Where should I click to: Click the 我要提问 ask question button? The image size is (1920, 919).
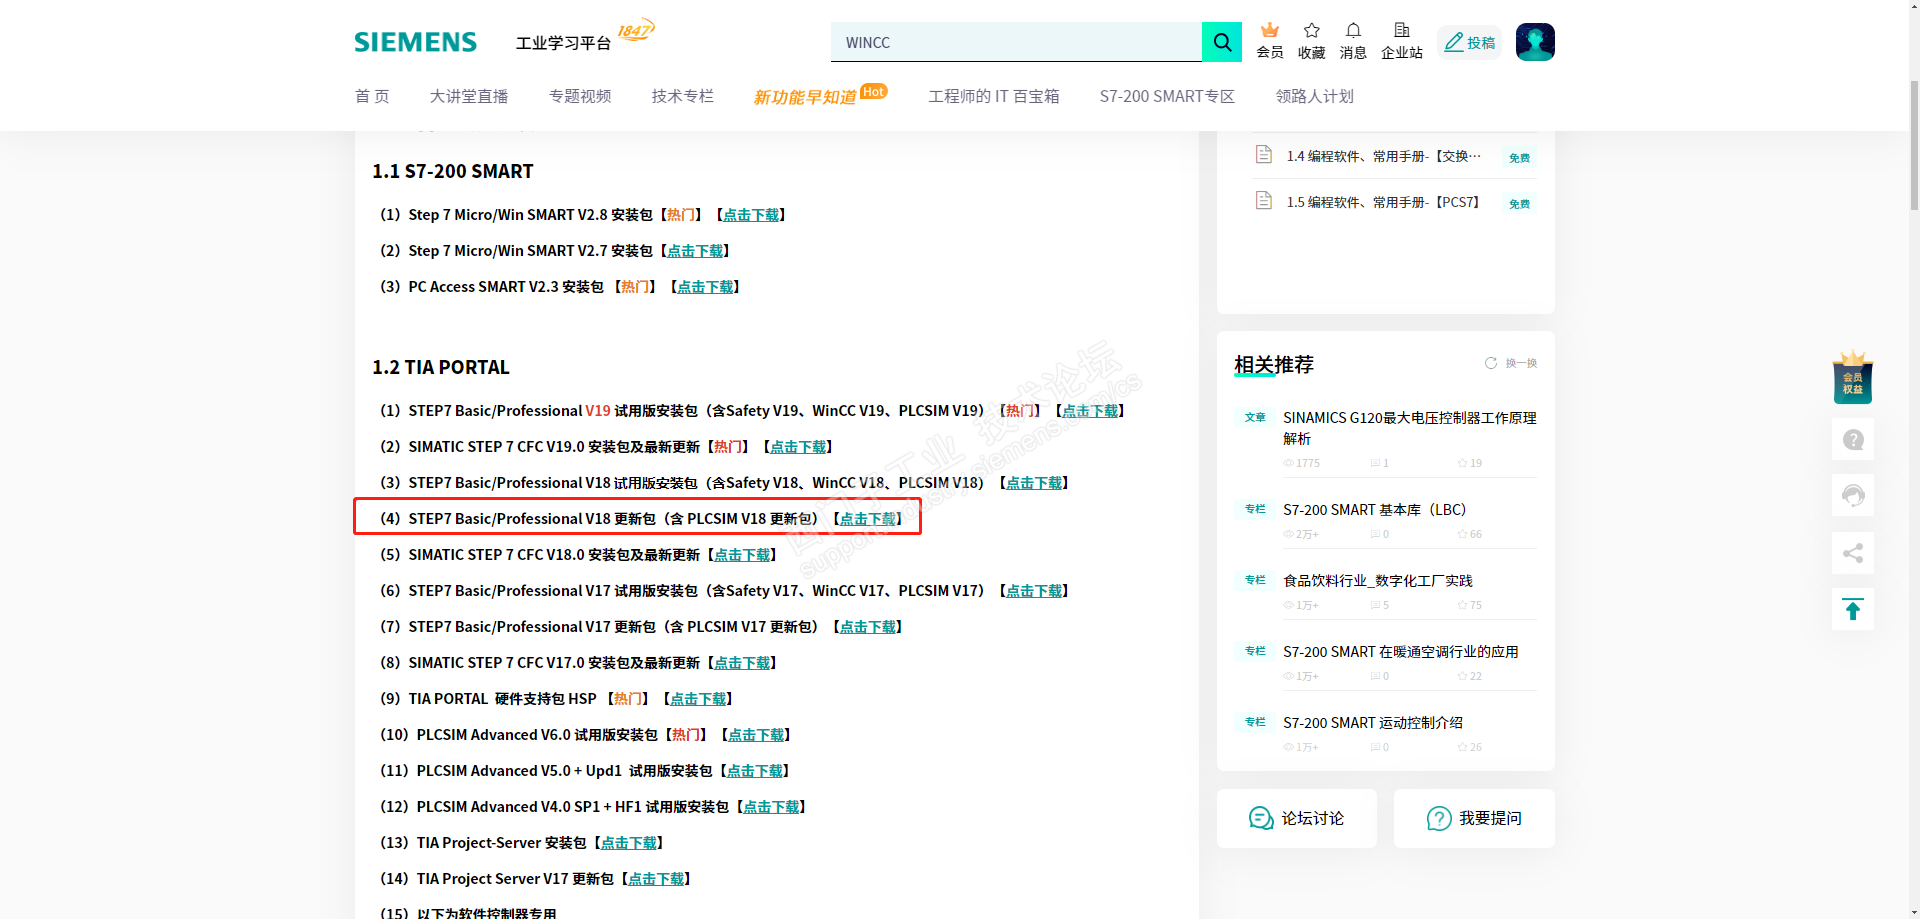pos(1474,818)
